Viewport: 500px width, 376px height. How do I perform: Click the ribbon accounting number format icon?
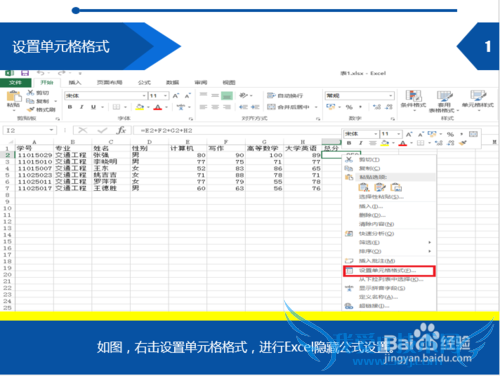[x=330, y=107]
